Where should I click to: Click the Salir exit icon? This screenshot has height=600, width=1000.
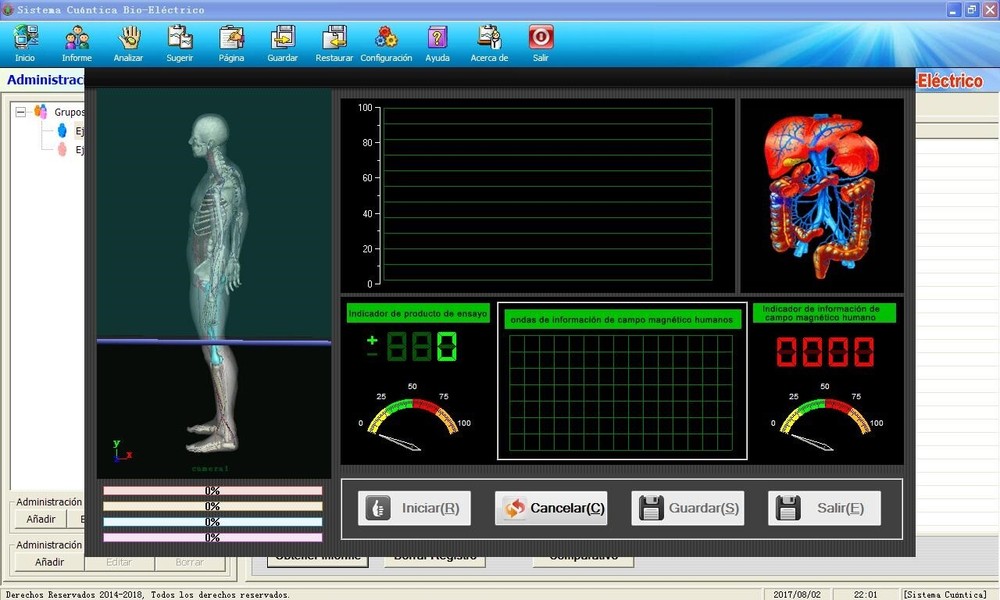(540, 38)
